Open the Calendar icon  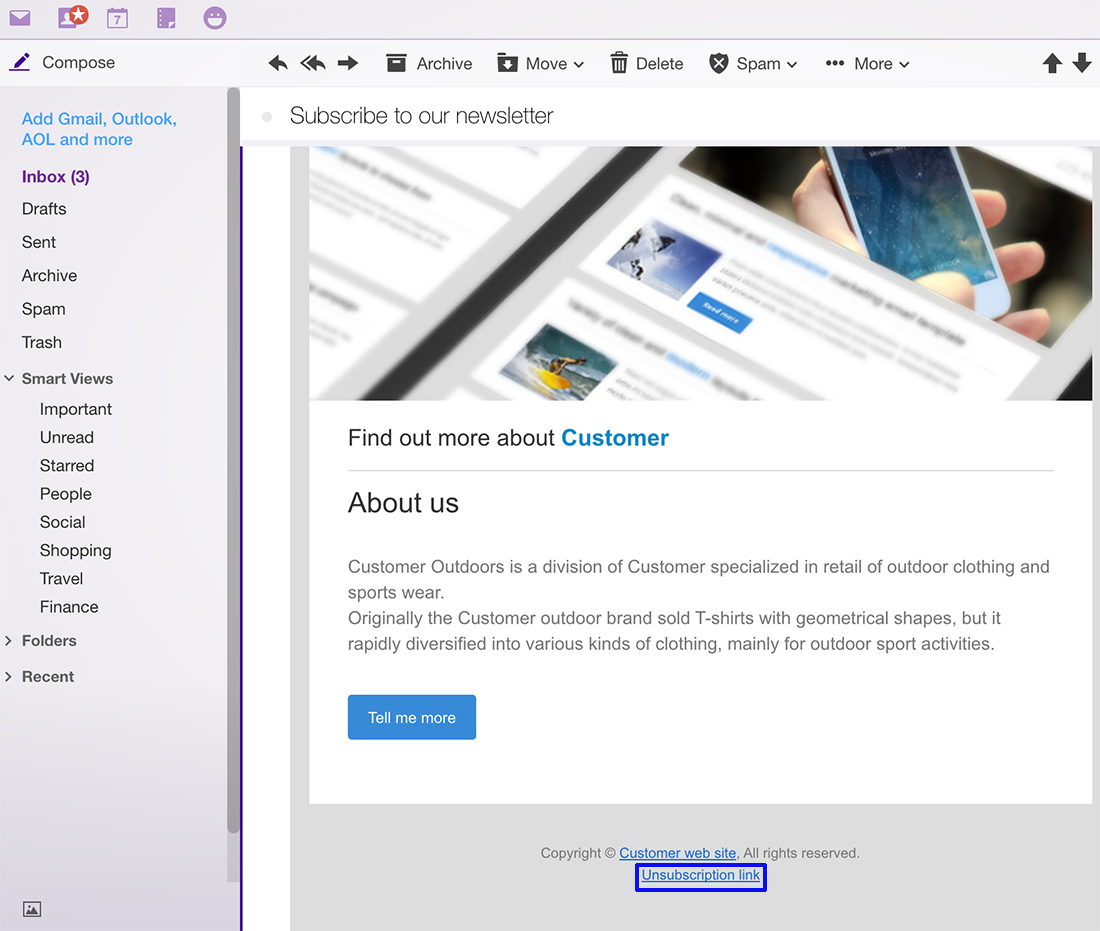click(x=117, y=18)
